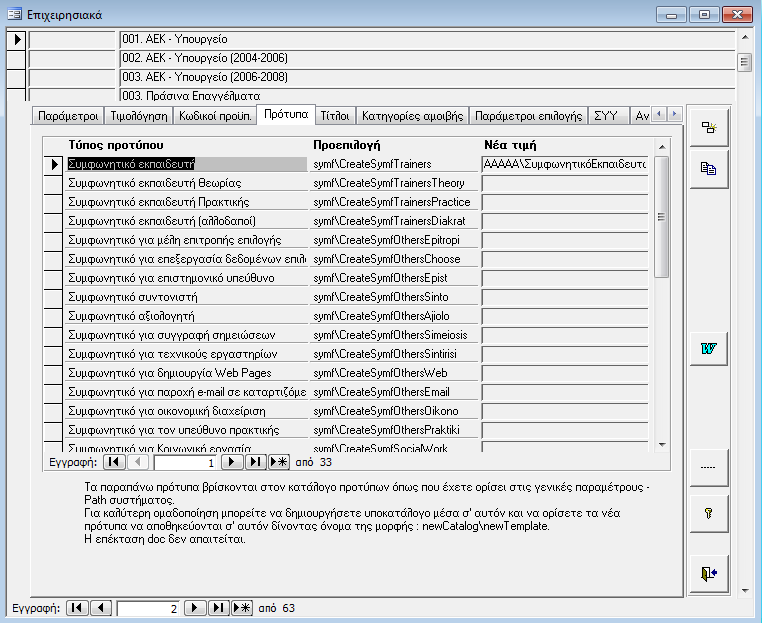Go to previous record in bottom outer navigator

(101, 608)
